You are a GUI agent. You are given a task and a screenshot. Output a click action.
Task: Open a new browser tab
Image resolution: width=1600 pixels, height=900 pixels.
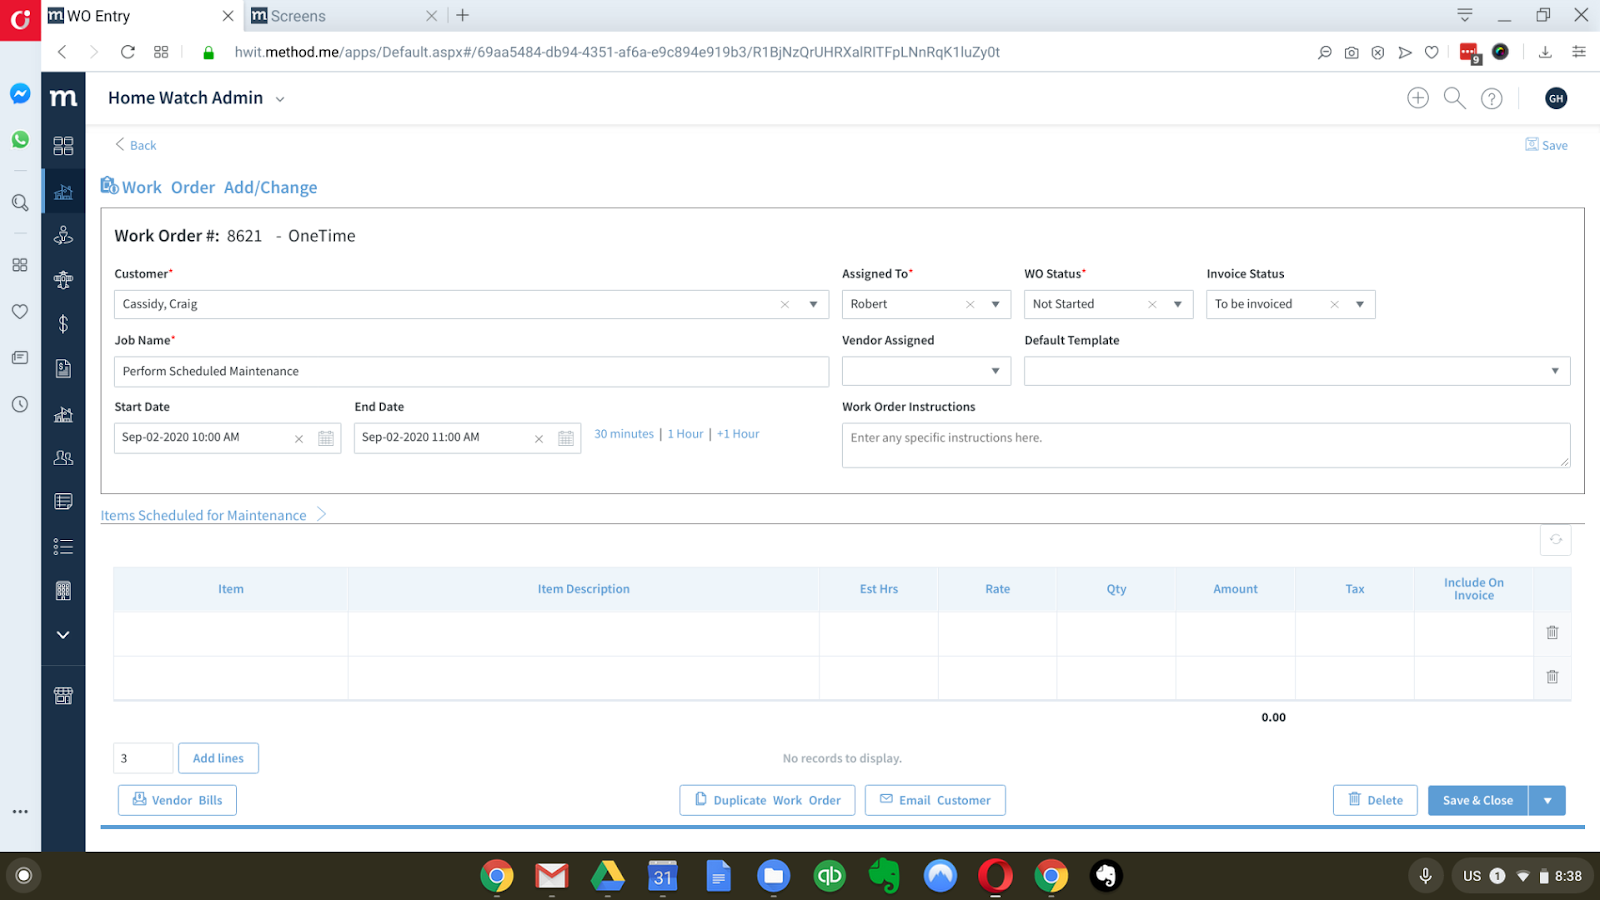tap(462, 15)
